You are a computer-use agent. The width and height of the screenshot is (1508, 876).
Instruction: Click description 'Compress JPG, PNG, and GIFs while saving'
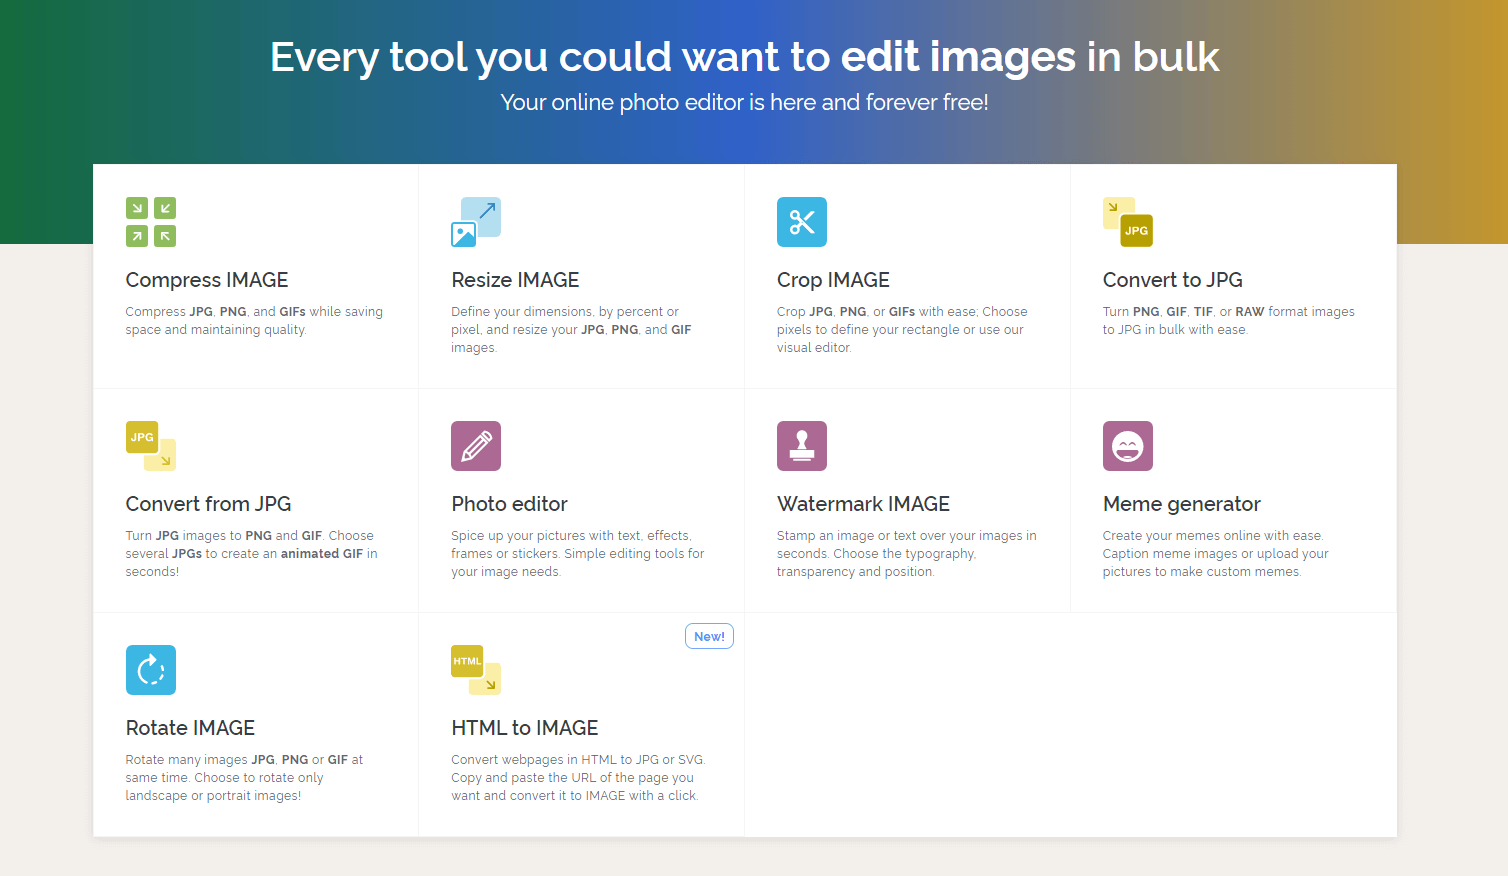pos(254,312)
